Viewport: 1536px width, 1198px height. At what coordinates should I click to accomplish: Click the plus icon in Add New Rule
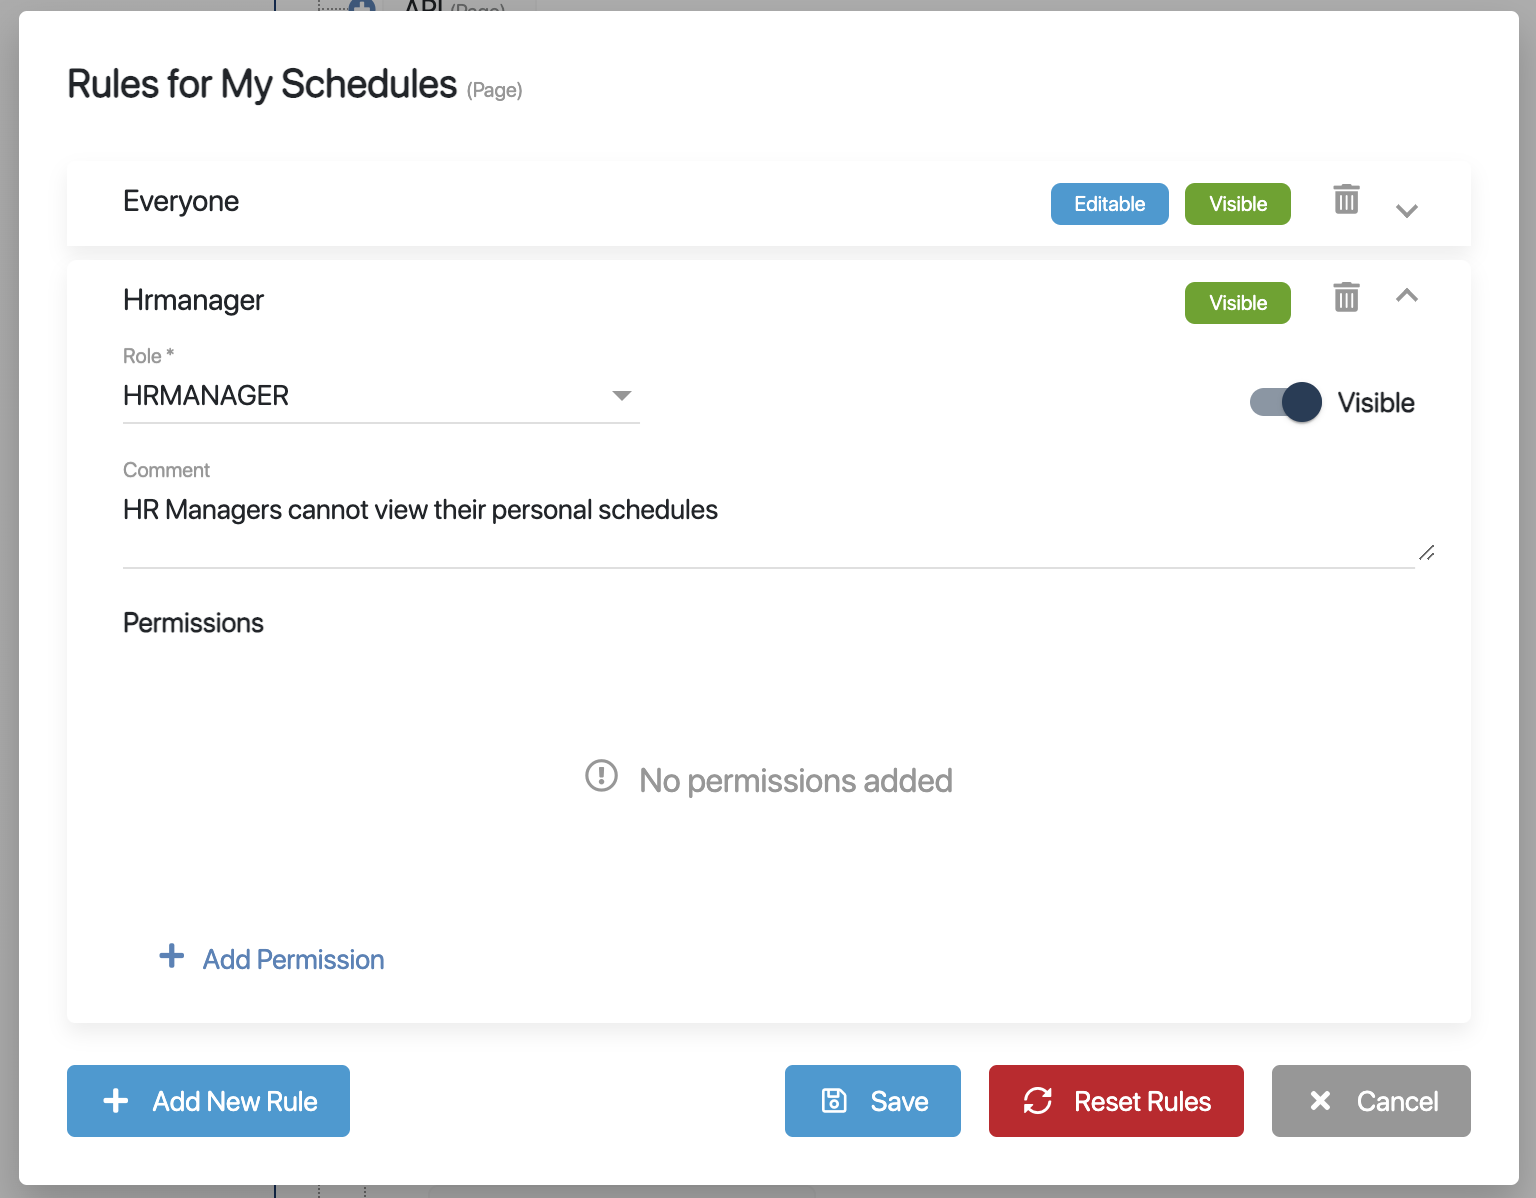pos(116,1101)
